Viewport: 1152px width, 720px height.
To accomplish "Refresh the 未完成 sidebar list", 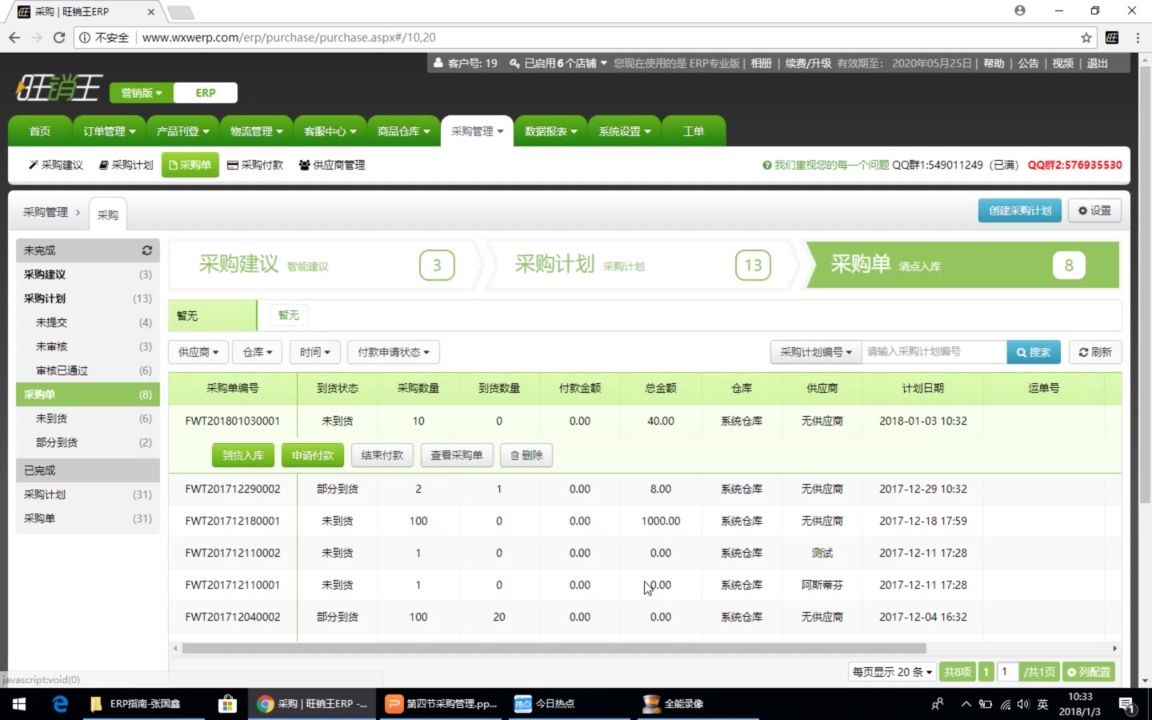I will point(147,250).
